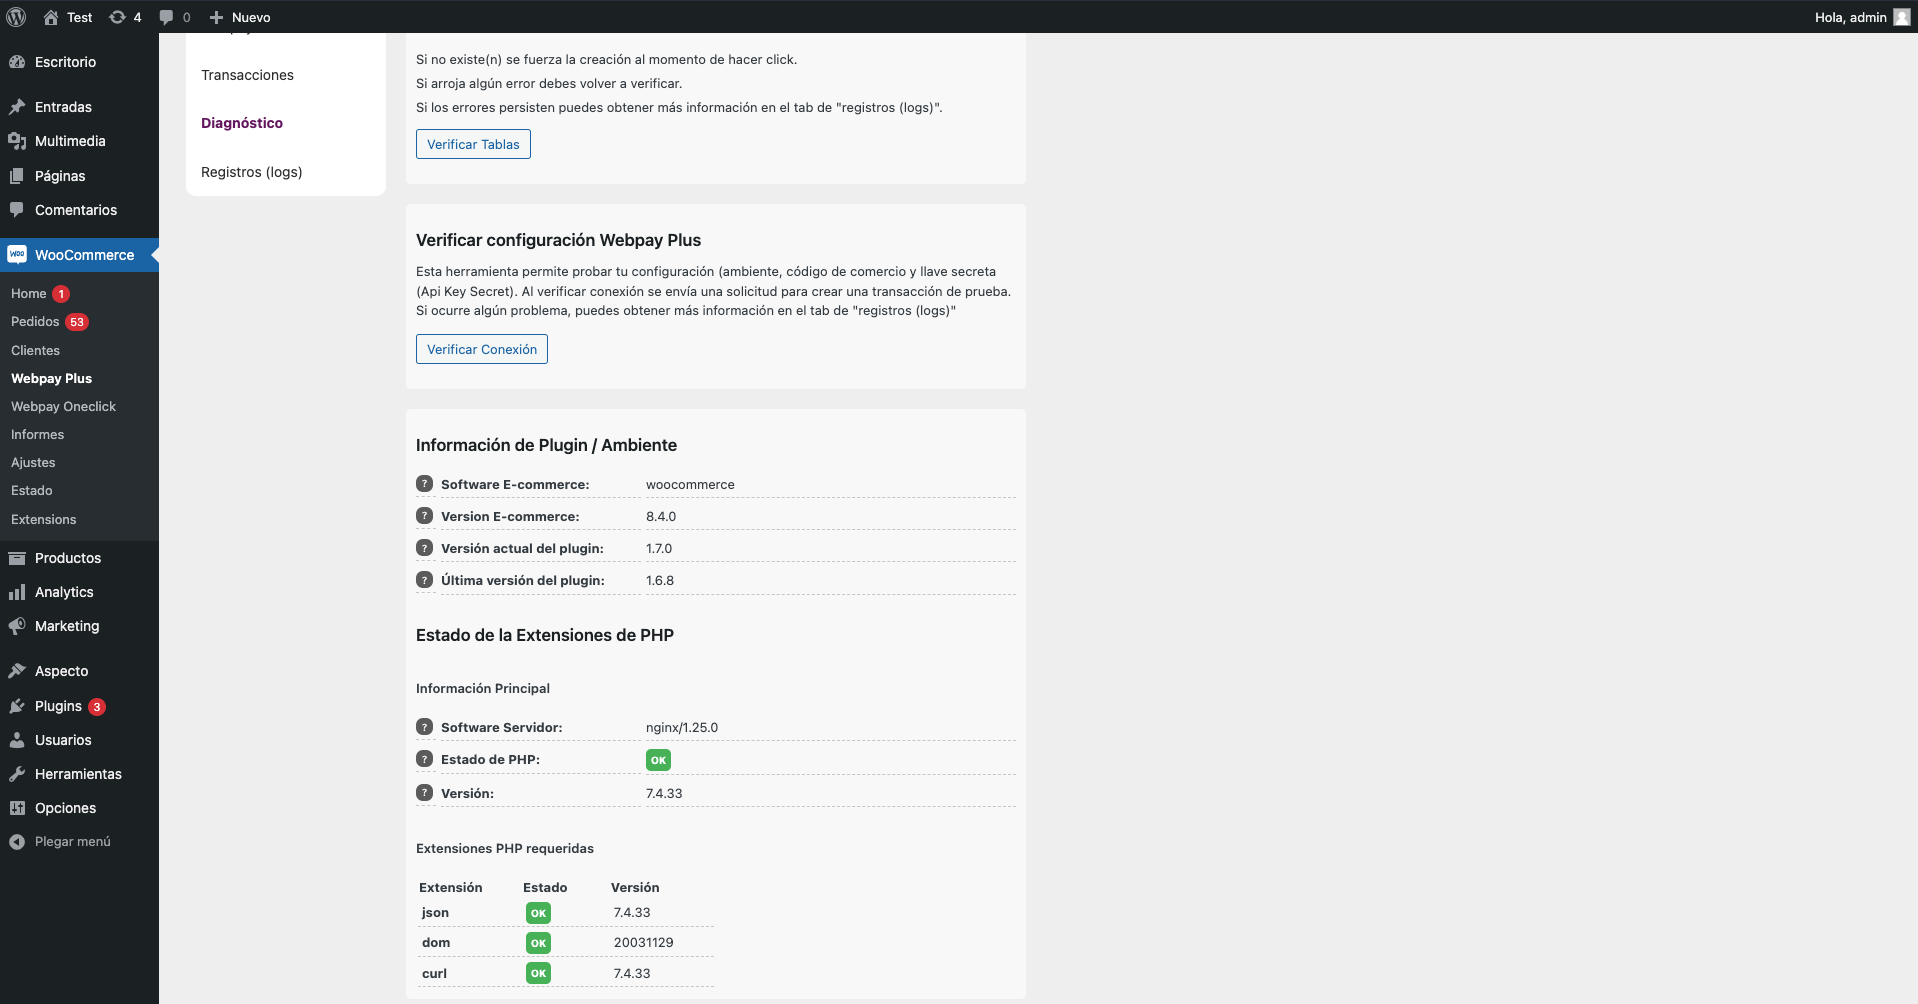Image resolution: width=1918 pixels, height=1004 pixels.
Task: Click the Usuarios person icon
Action: (17, 740)
